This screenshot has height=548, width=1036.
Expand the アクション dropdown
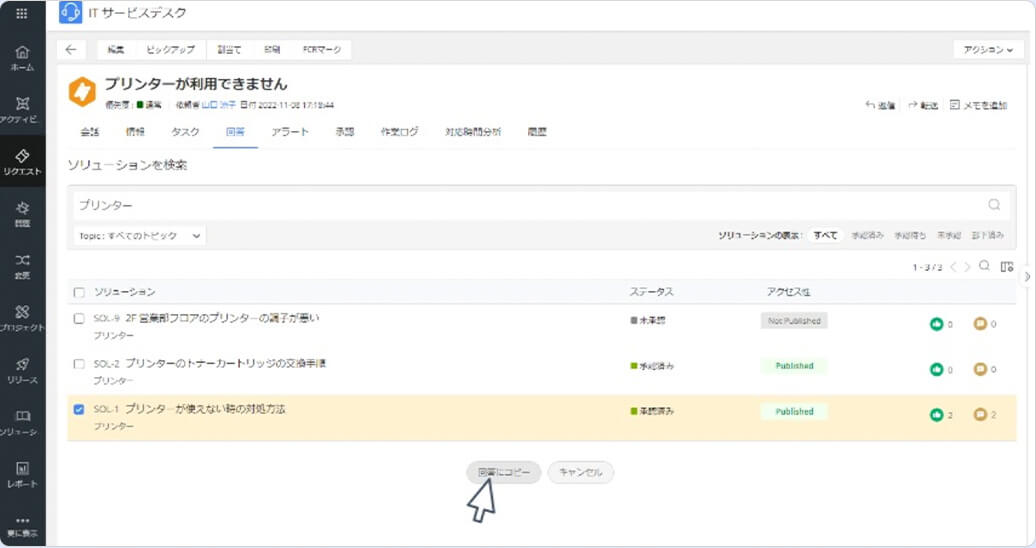(988, 50)
